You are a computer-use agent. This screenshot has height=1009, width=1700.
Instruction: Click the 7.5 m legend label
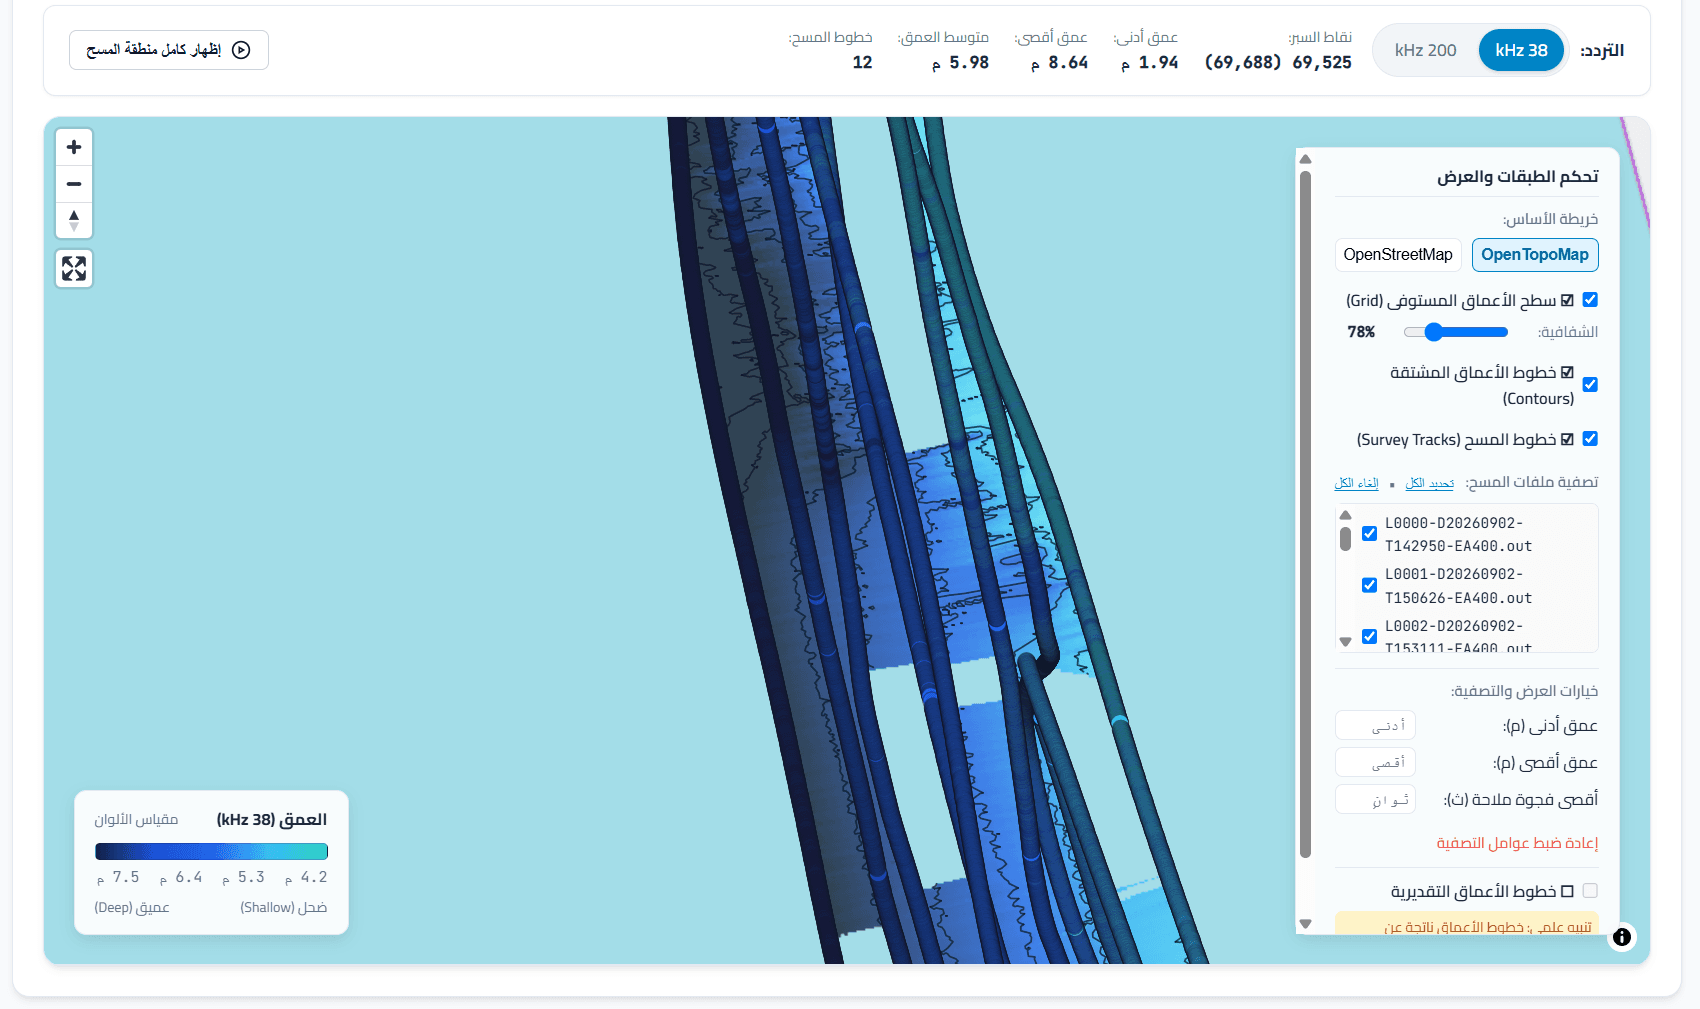[x=118, y=877]
